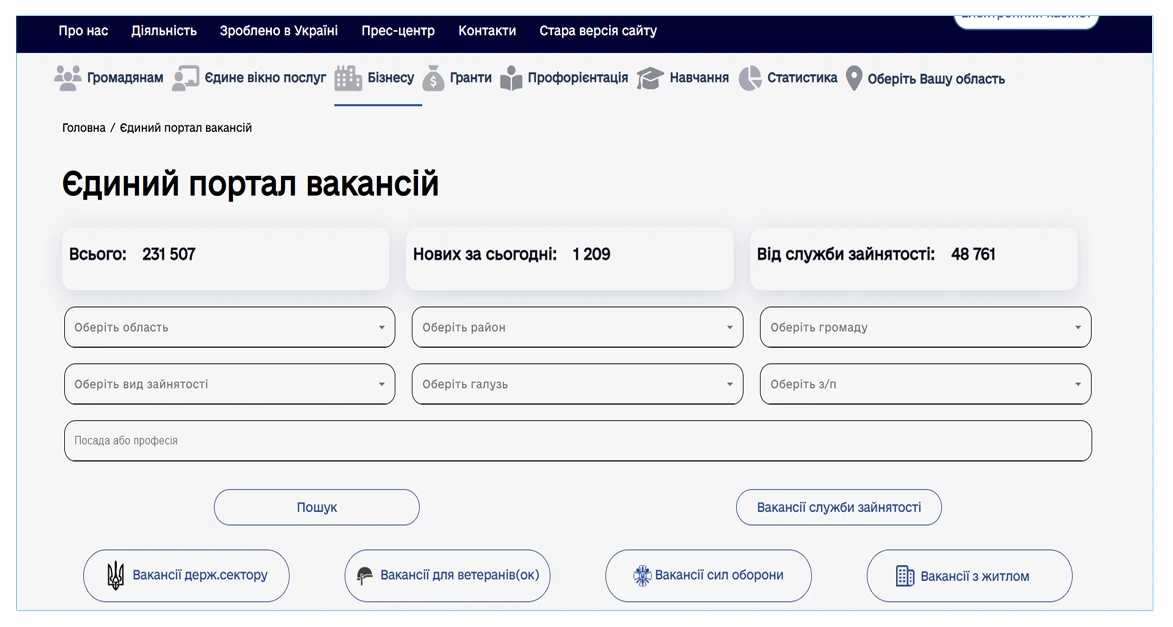
Task: Click the Гранти money bag icon
Action: [433, 78]
